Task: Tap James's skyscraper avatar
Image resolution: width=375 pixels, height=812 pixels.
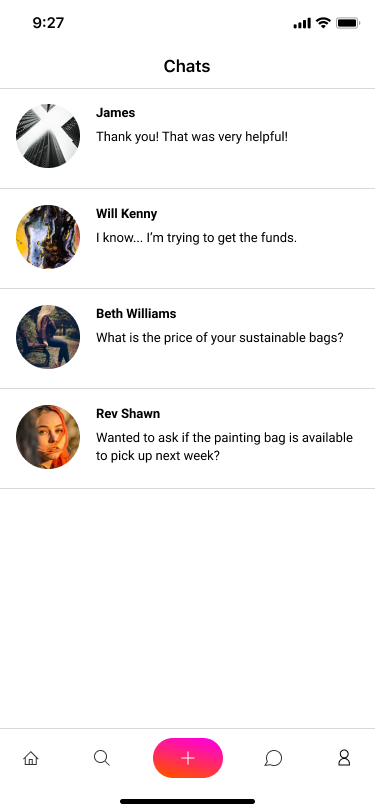Action: (48, 136)
